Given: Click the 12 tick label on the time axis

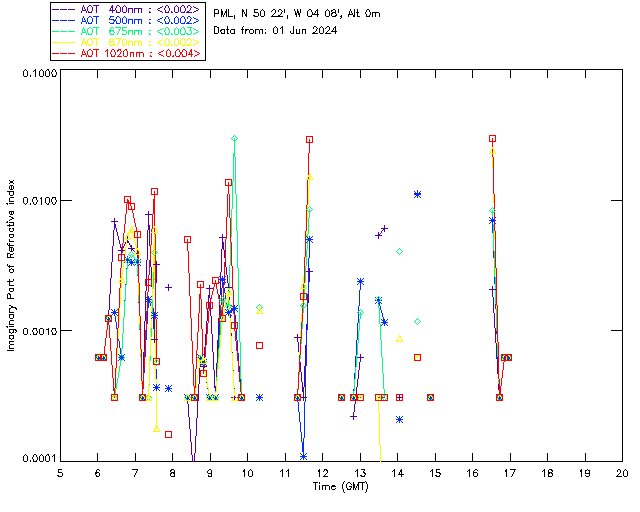Looking at the screenshot, I should (322, 472).
